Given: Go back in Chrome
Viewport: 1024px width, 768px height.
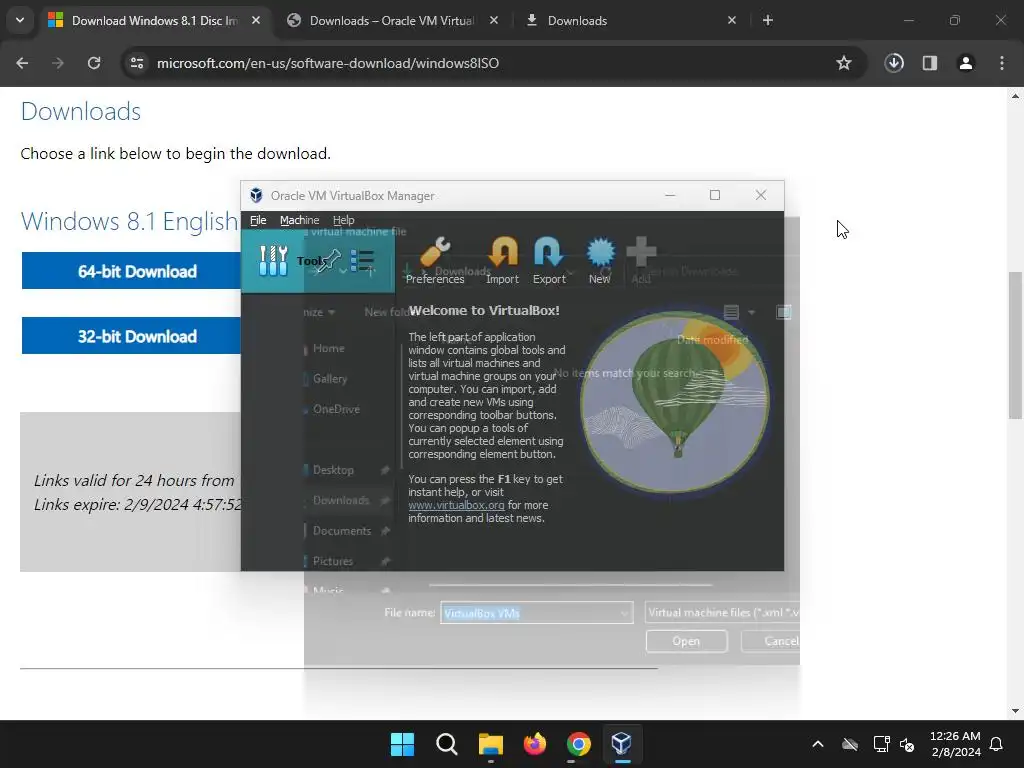Looking at the screenshot, I should [22, 63].
